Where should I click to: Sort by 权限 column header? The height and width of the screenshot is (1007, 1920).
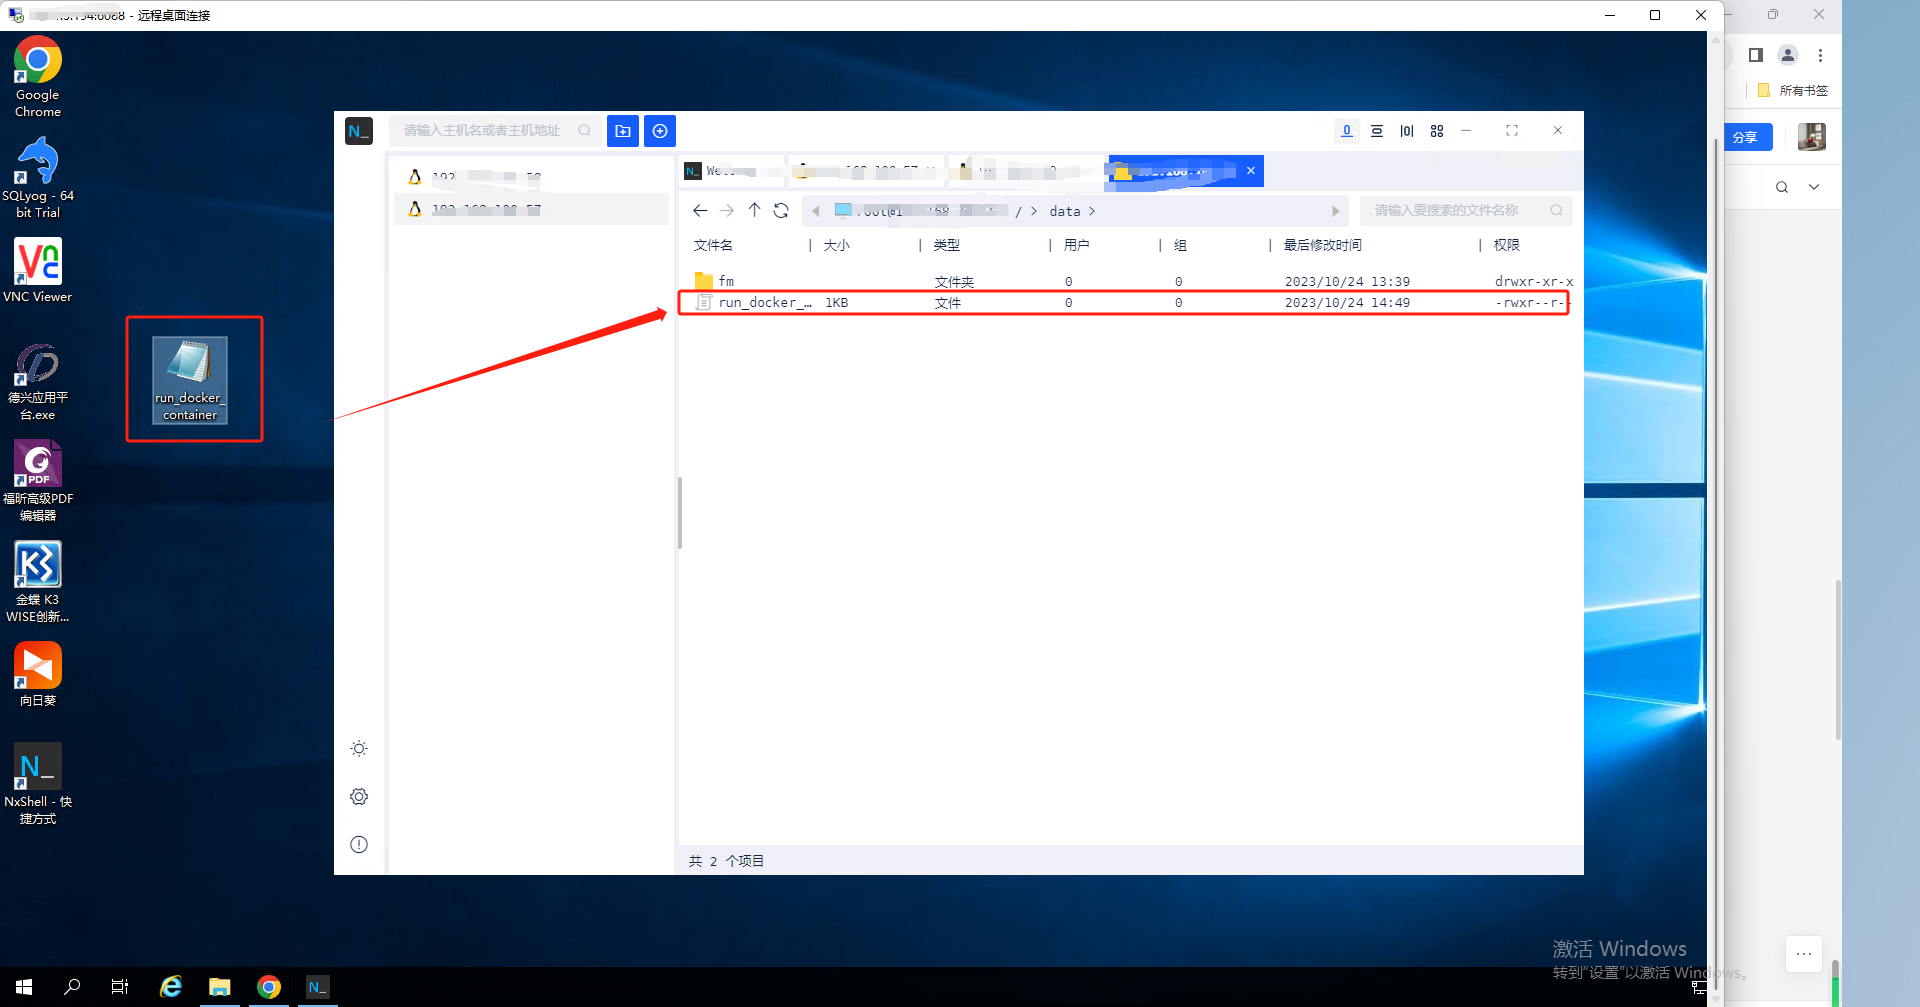pos(1507,245)
